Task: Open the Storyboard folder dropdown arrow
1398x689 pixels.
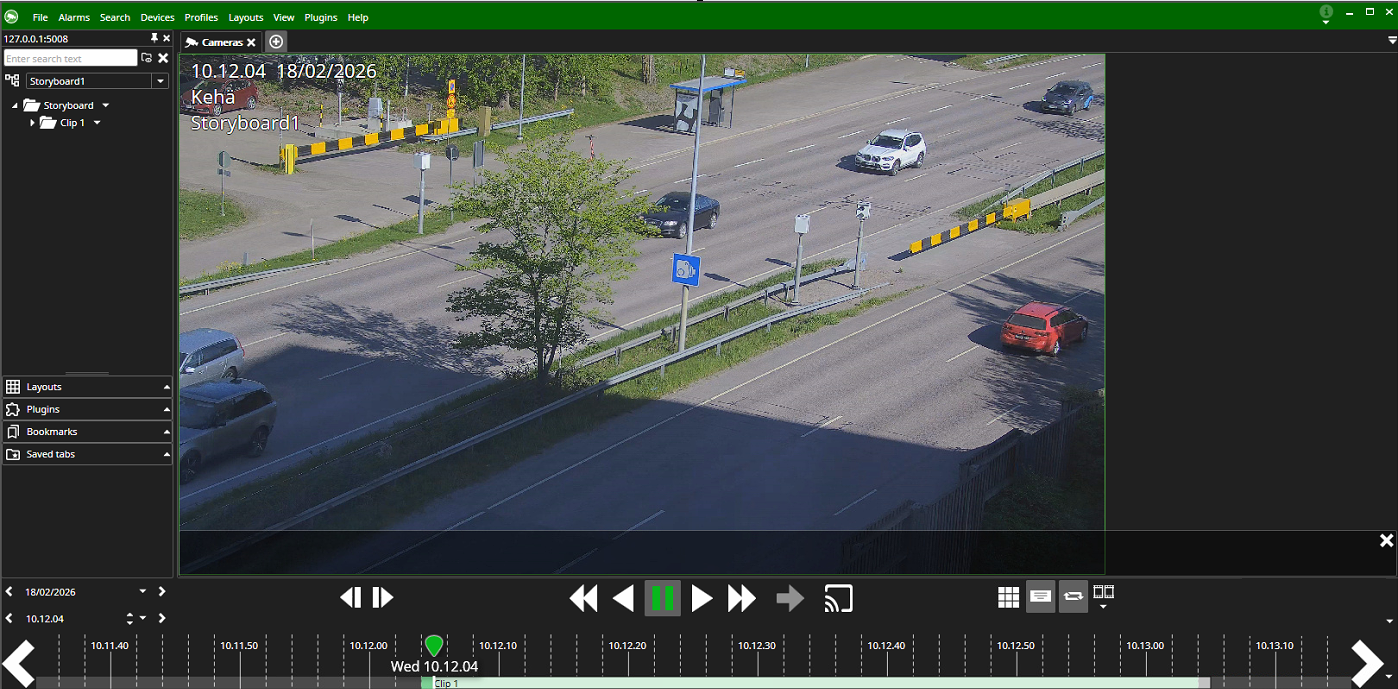Action: coord(105,105)
